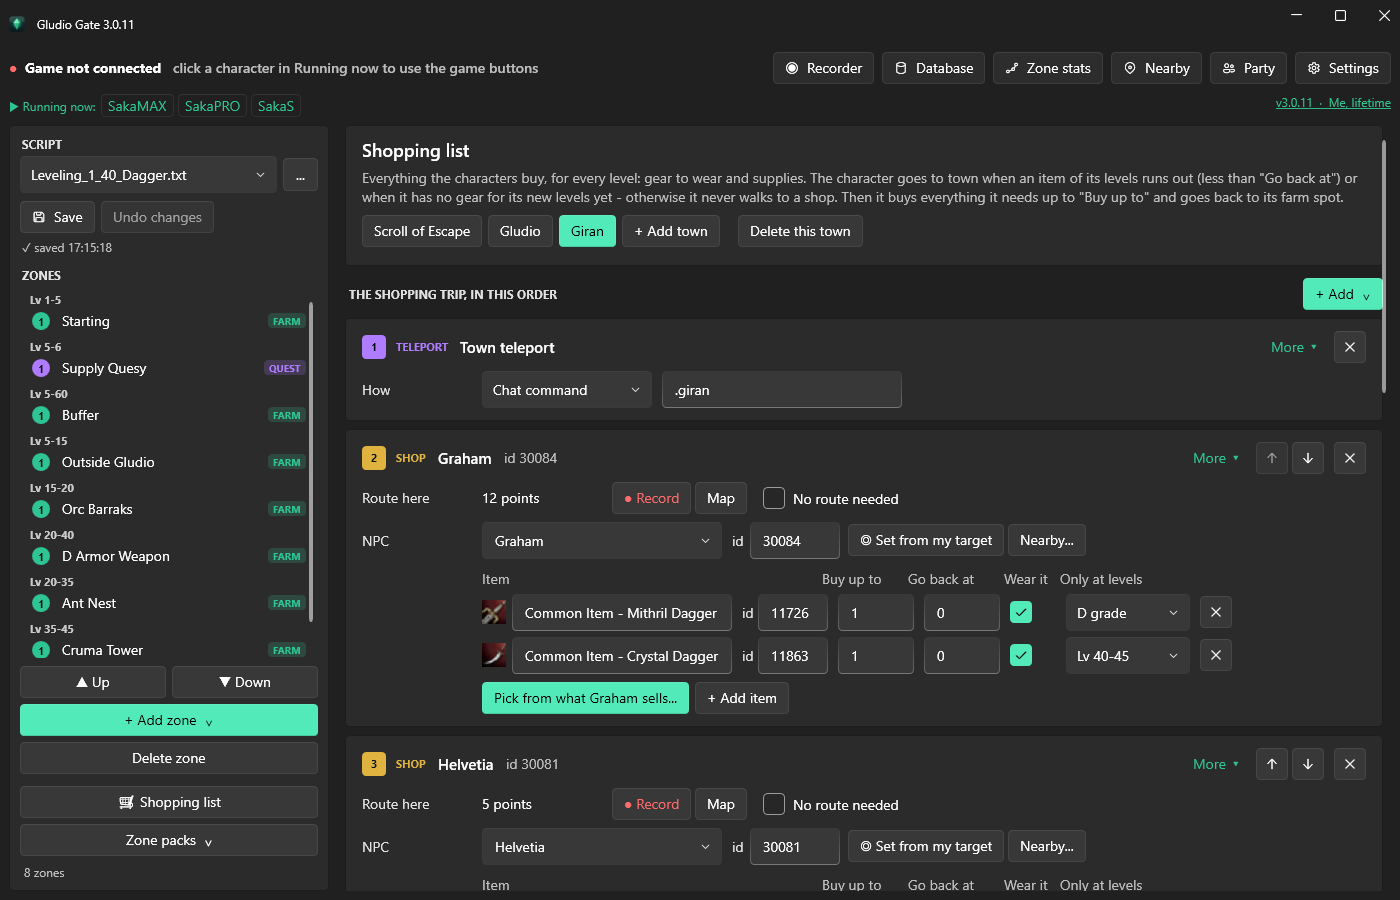
Task: Browse for a script file with the ellipsis button
Action: [300, 175]
